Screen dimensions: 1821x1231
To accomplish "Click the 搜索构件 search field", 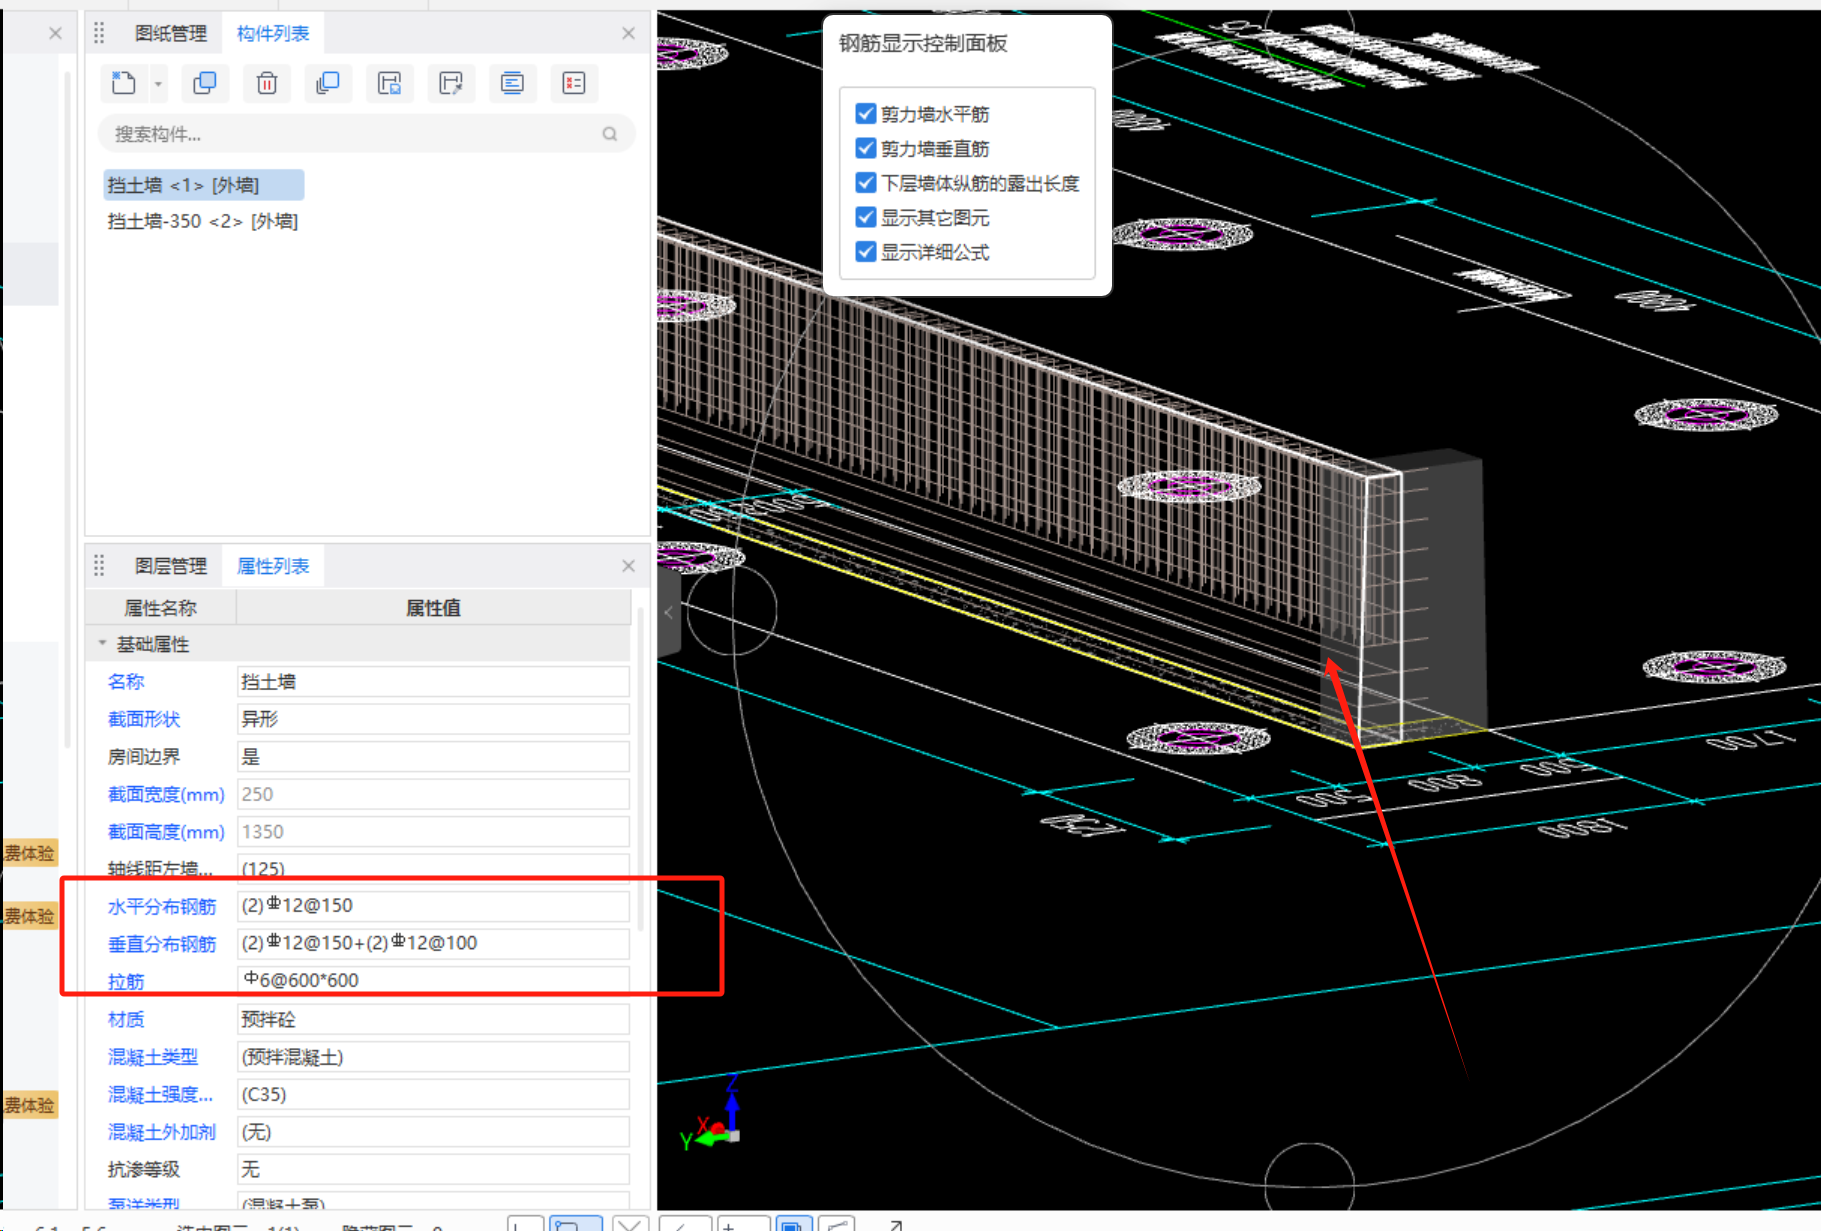I will [366, 134].
